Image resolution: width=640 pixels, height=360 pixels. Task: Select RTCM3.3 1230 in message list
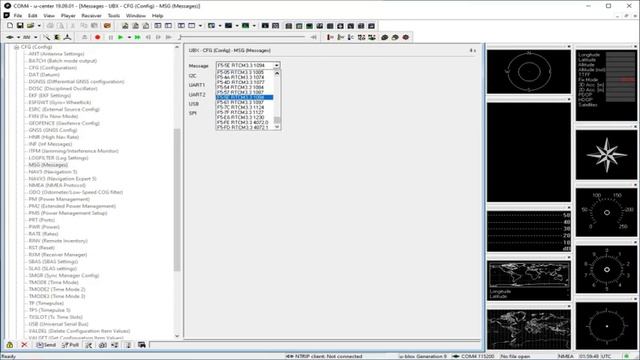point(244,117)
